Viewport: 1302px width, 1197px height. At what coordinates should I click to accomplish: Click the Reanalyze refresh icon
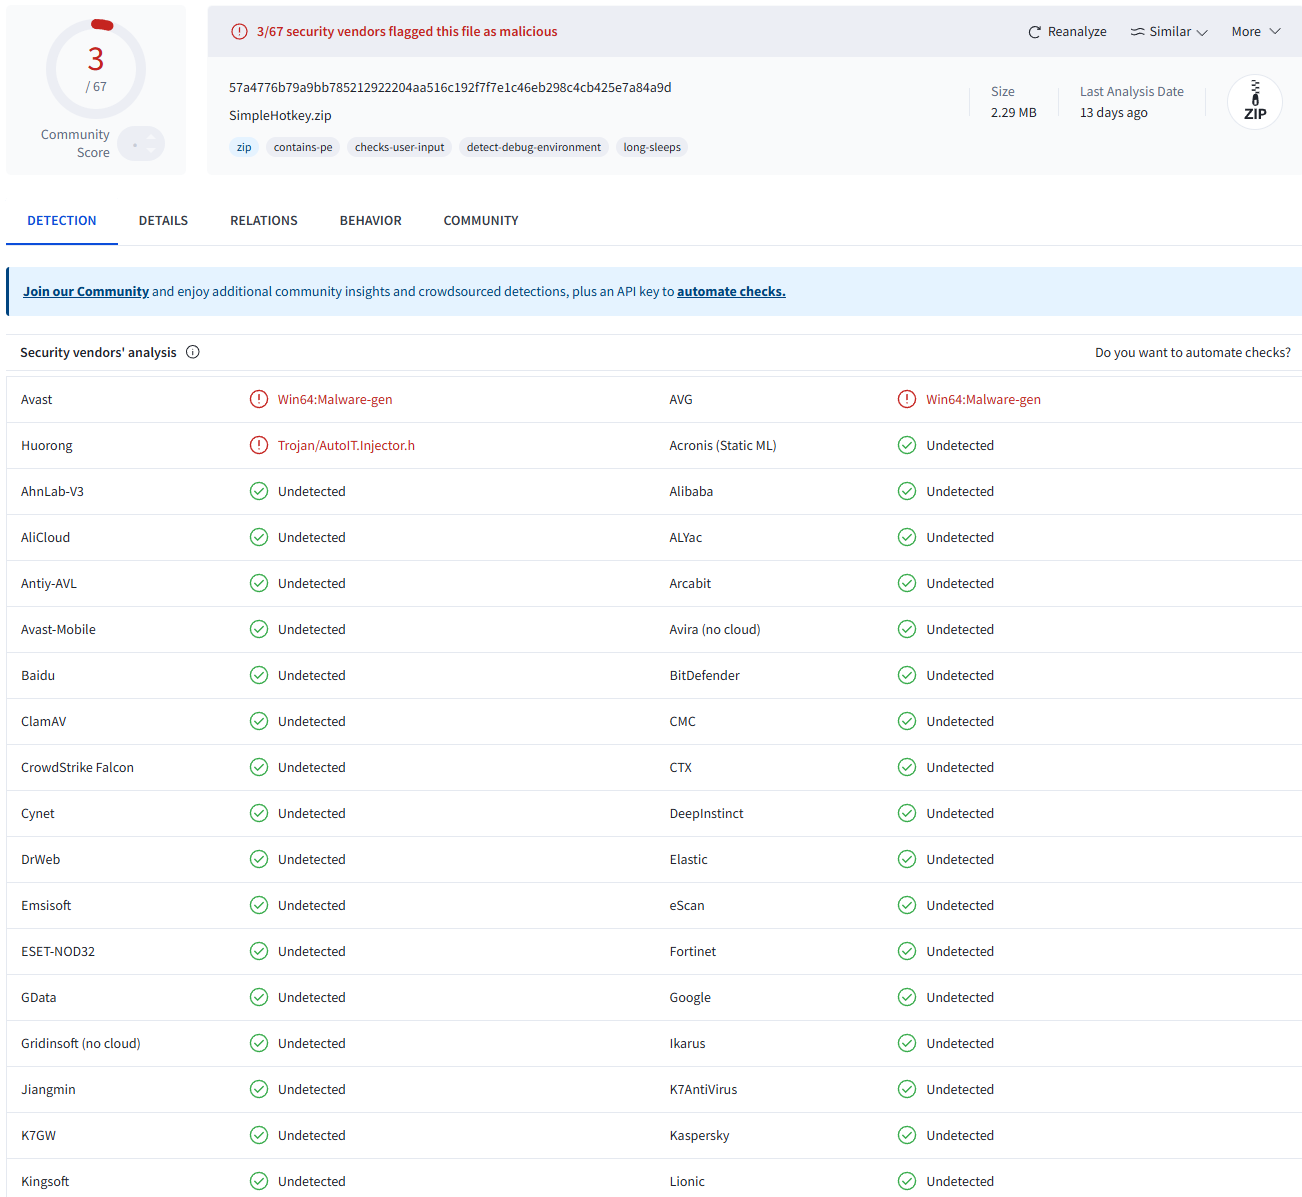pos(1035,32)
